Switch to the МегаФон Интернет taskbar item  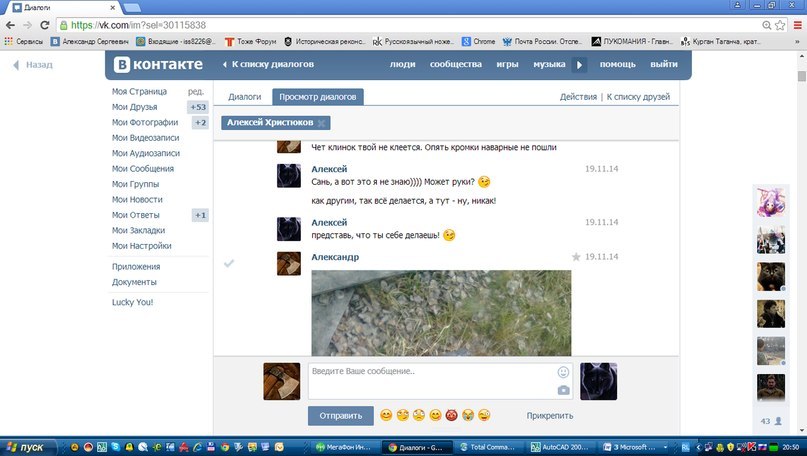pyautogui.click(x=344, y=447)
